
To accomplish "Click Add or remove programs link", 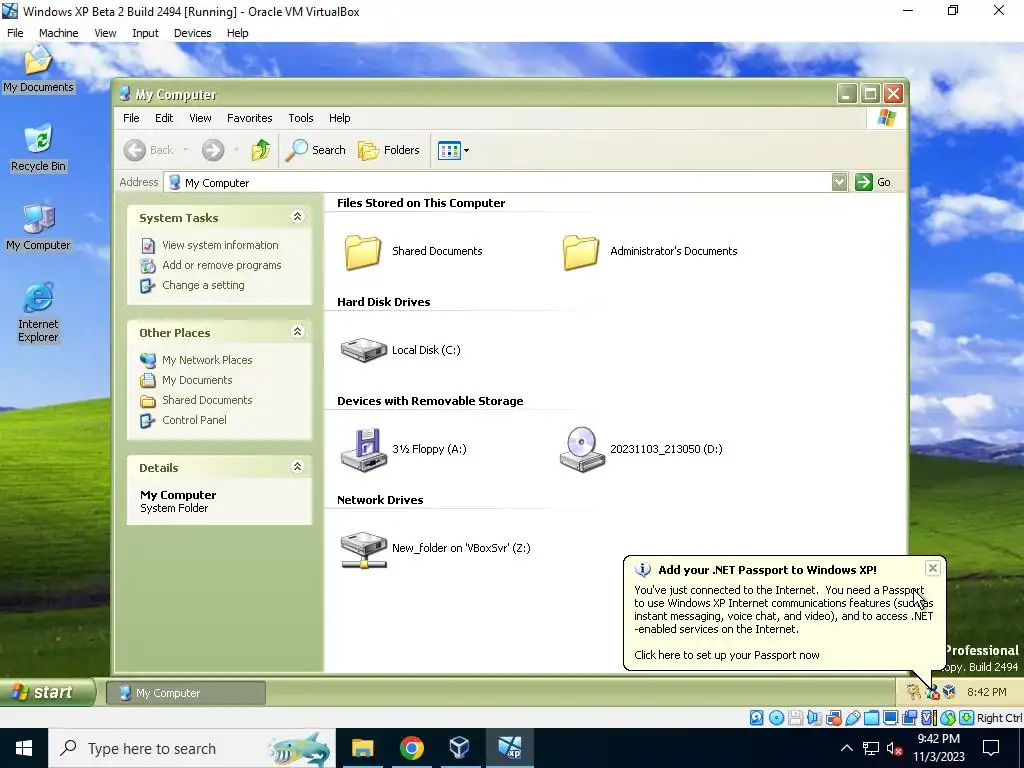I will (221, 265).
